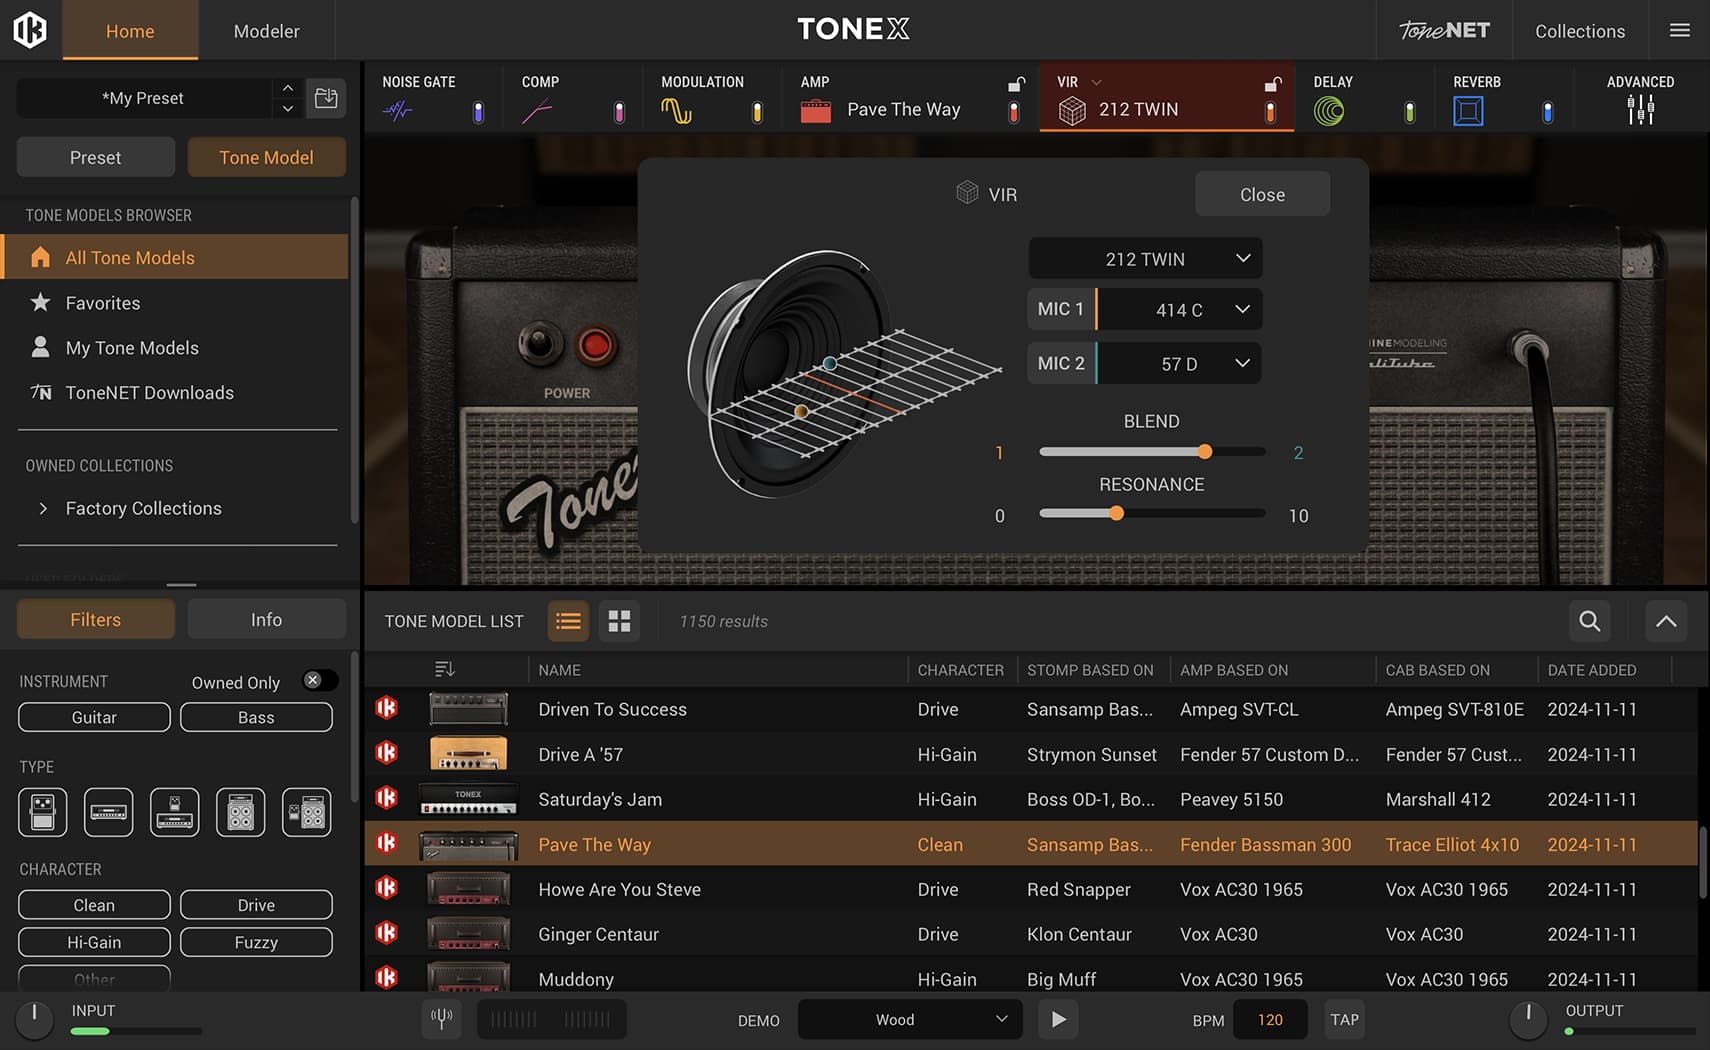Switch to list view icon
1710x1050 pixels.
click(x=568, y=621)
